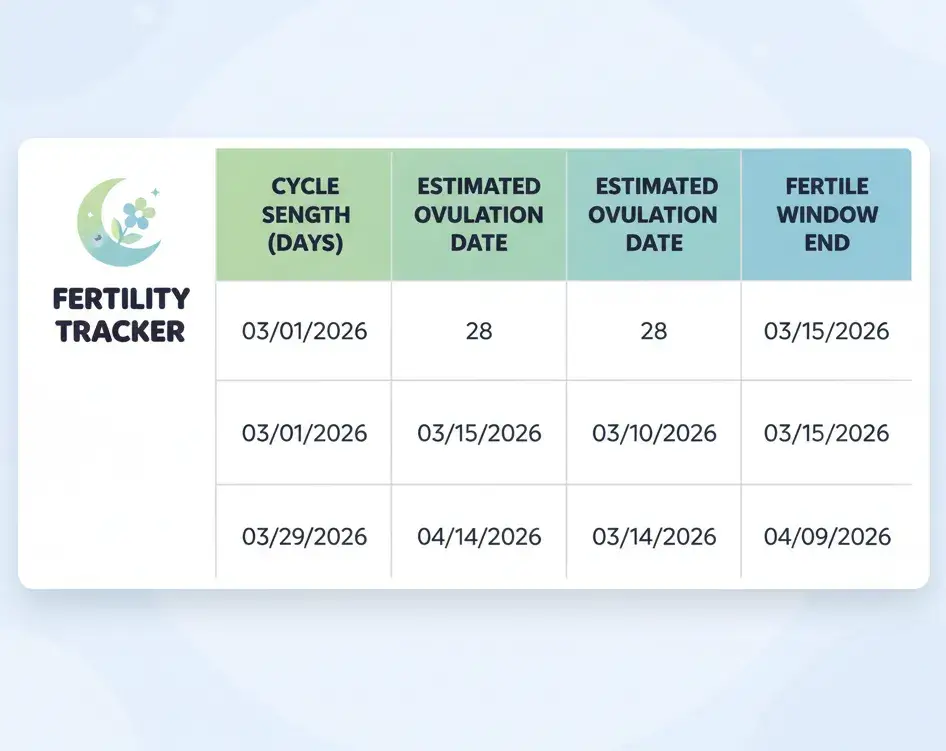Select the Cycle Sength (Days) column header
This screenshot has height=751, width=946.
click(x=304, y=215)
